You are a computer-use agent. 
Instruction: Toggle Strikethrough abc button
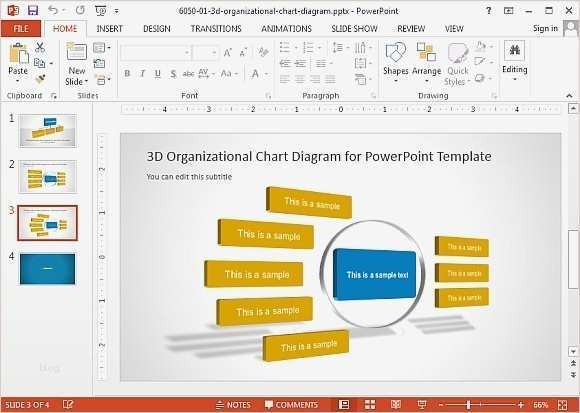pos(188,74)
